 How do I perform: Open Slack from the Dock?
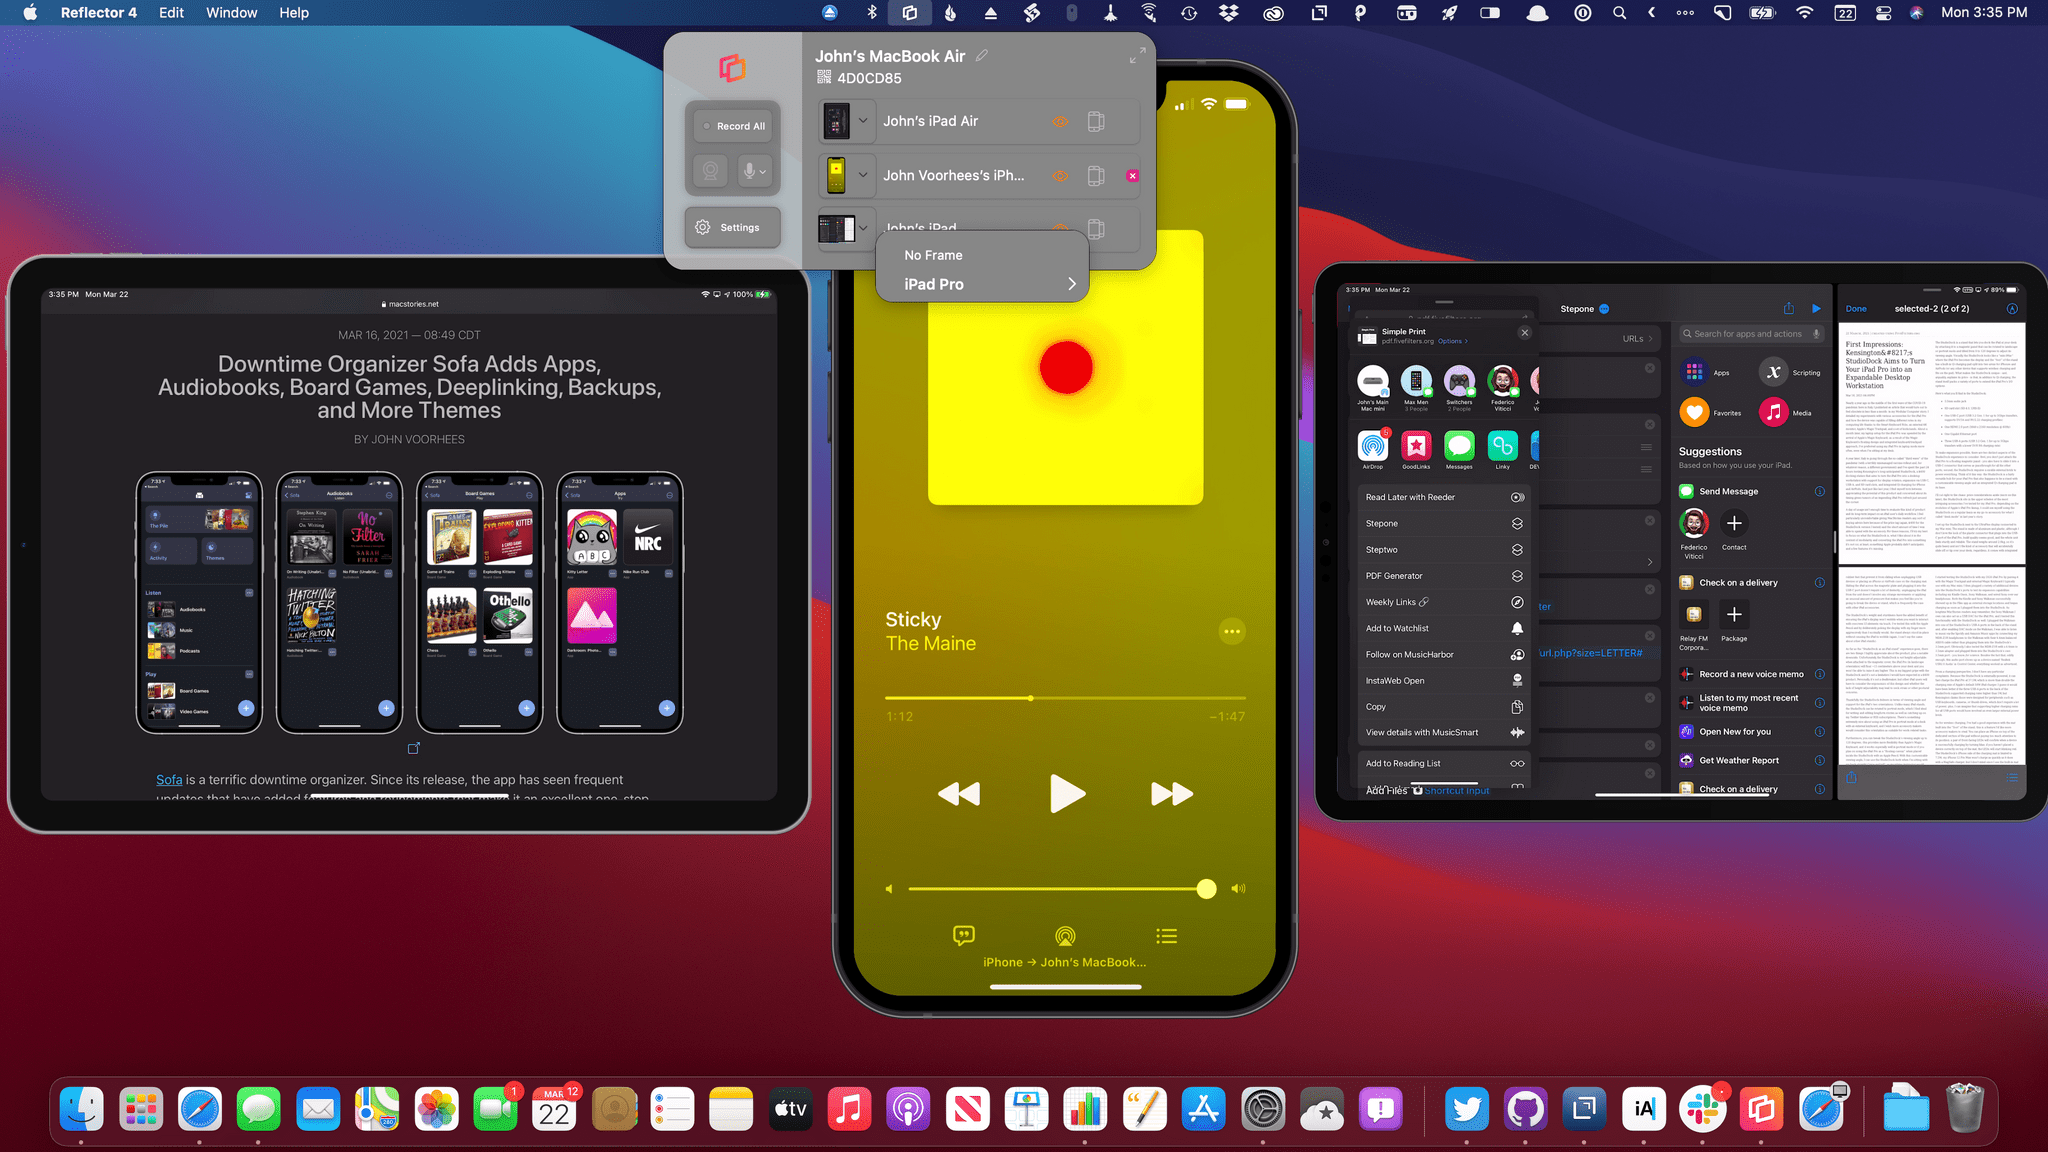(x=1703, y=1109)
